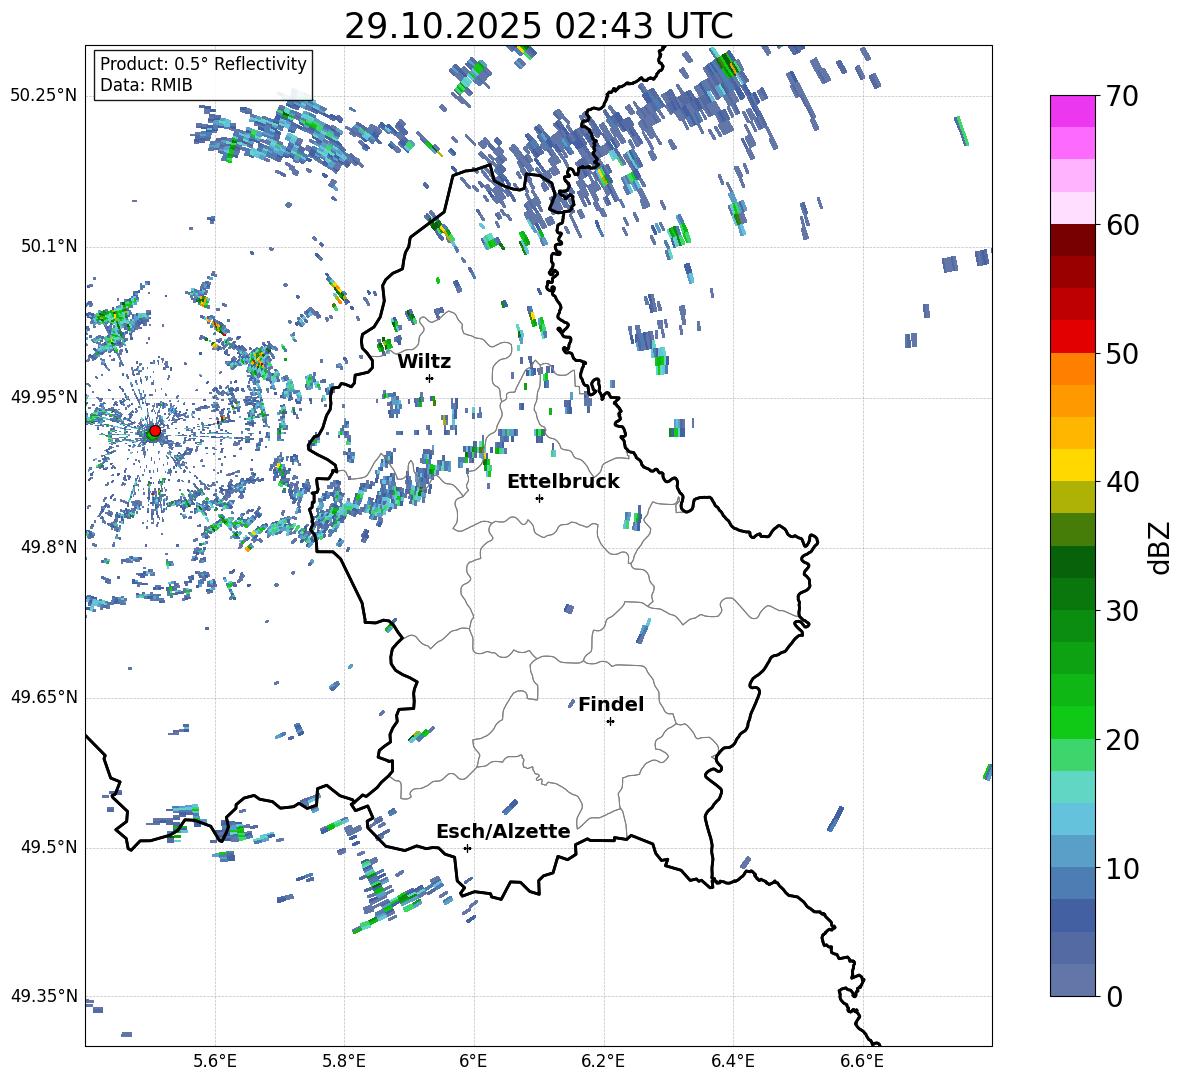
Task: Click the Ettelbruck city label
Action: click(563, 481)
